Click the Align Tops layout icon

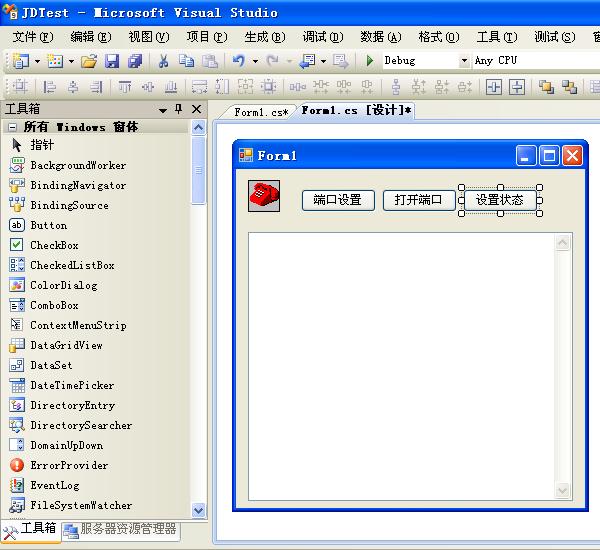coord(125,87)
